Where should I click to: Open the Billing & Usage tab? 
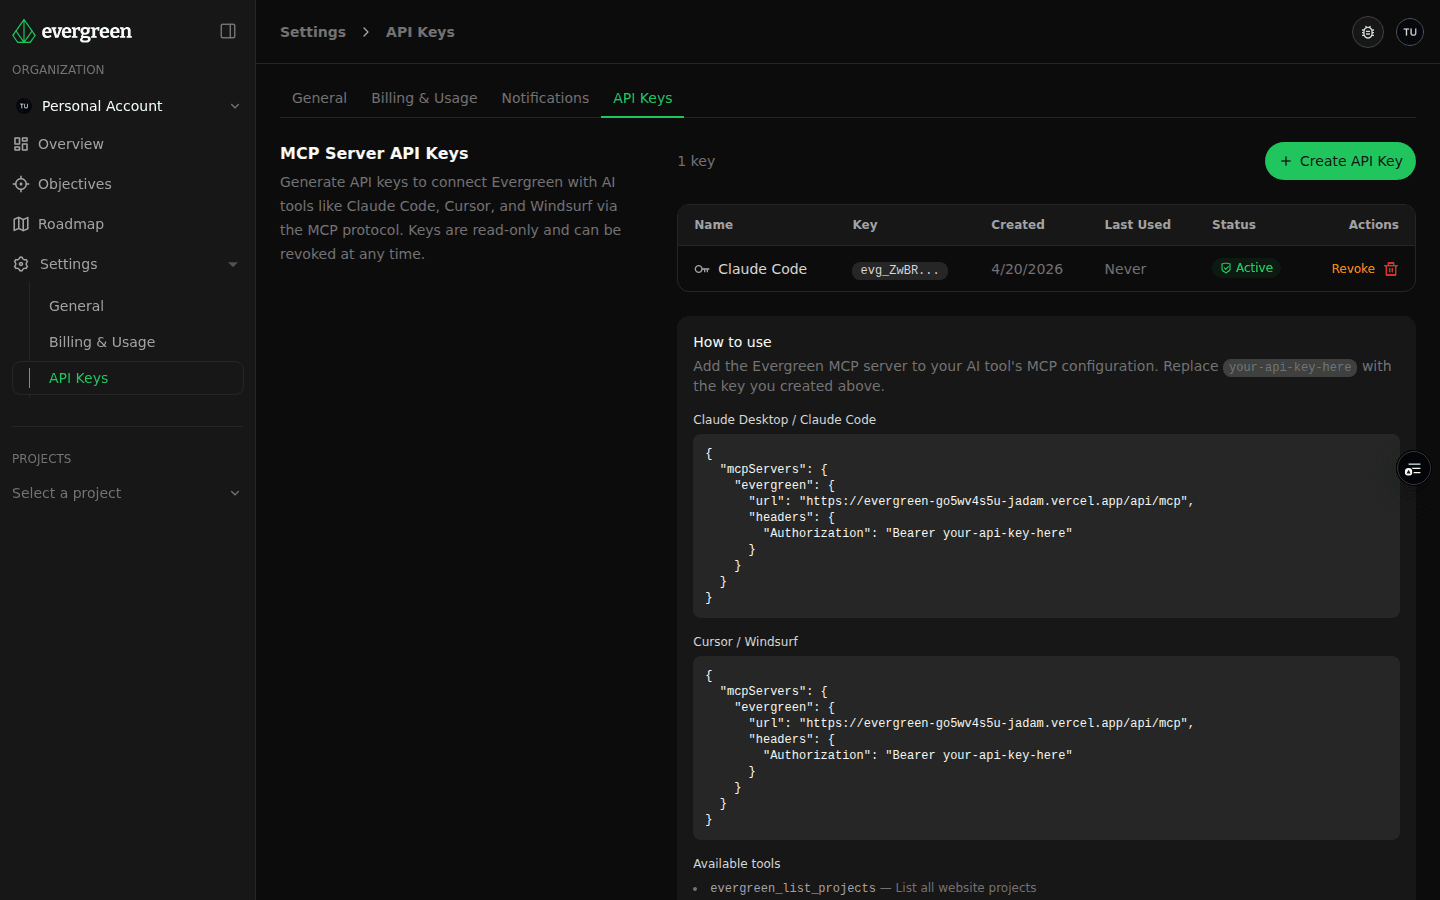(424, 97)
